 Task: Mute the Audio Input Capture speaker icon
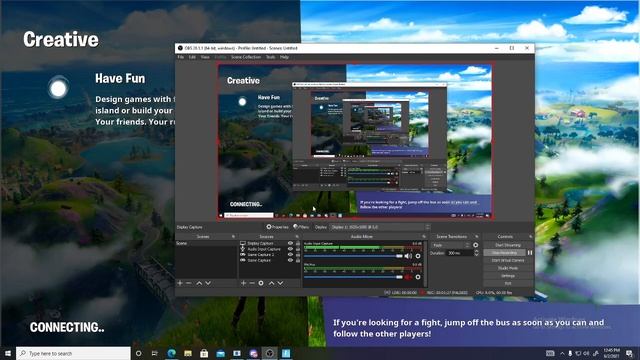(x=408, y=256)
